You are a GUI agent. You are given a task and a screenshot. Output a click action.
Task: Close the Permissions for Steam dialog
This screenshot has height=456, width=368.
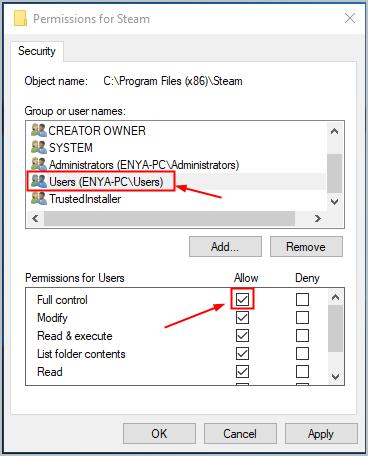(350, 18)
